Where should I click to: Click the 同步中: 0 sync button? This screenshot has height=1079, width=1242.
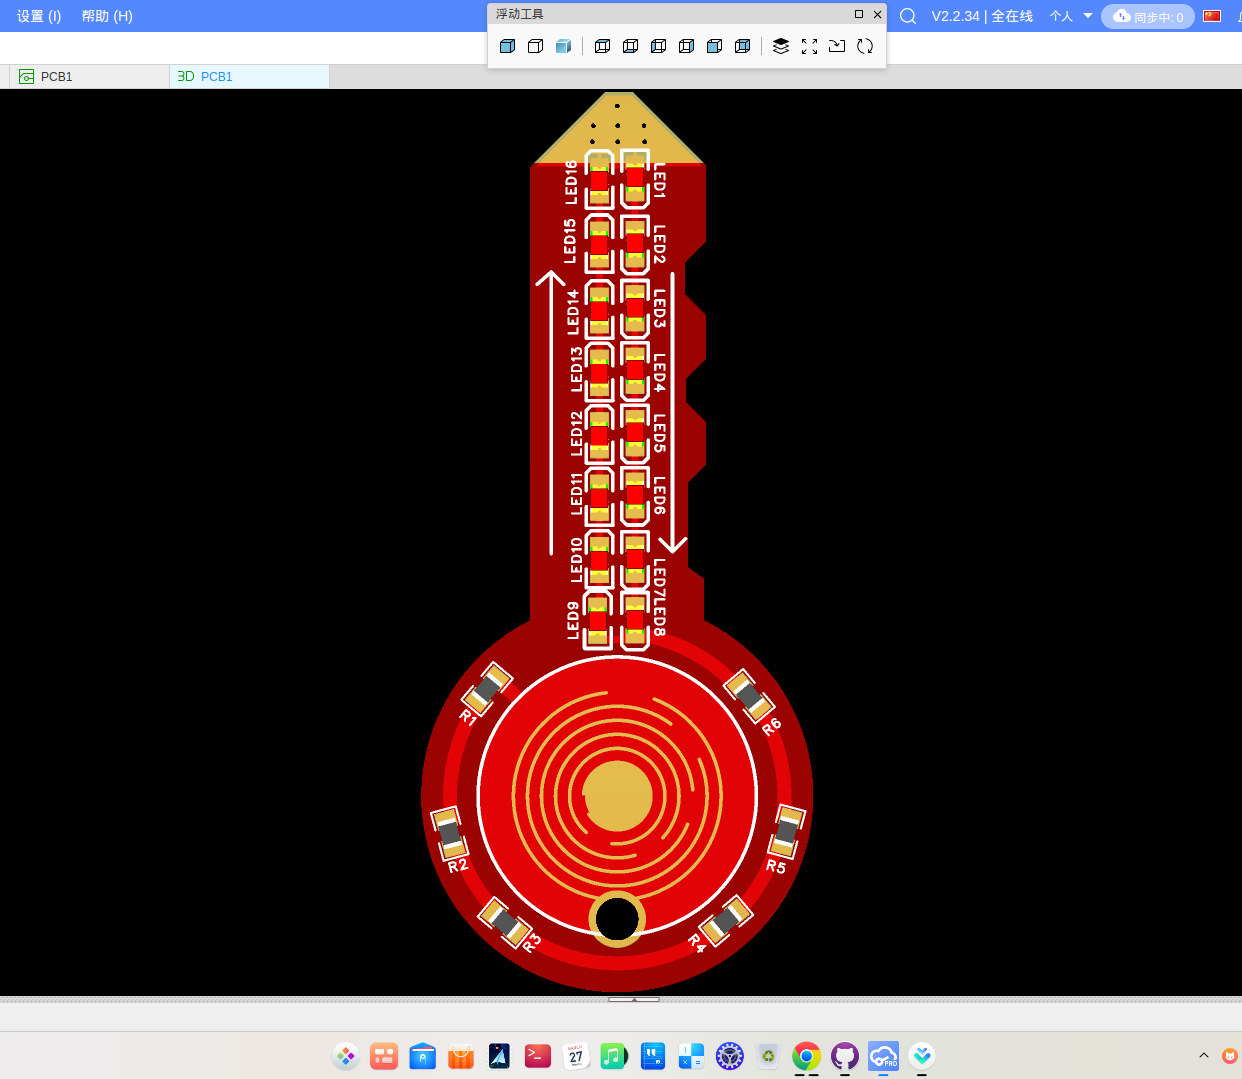click(1148, 17)
